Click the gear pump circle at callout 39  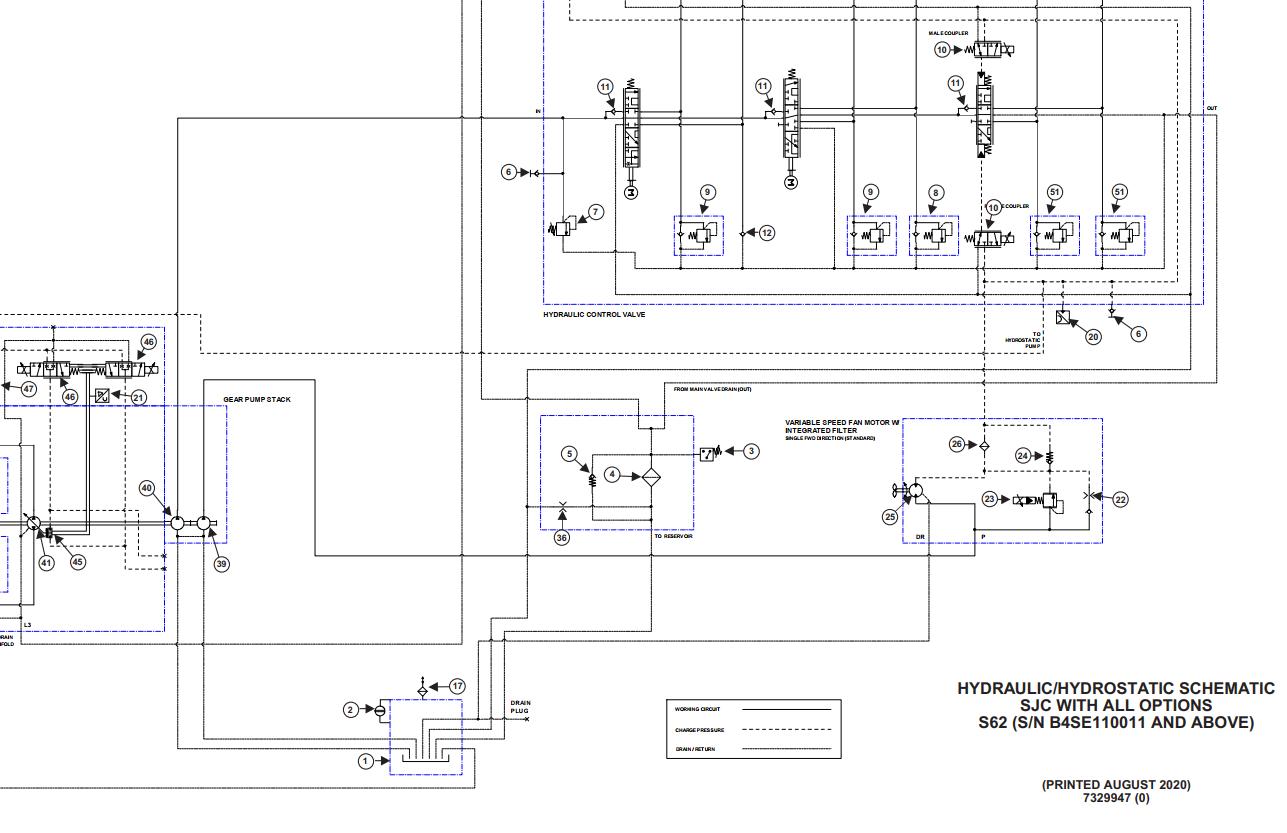(x=202, y=522)
